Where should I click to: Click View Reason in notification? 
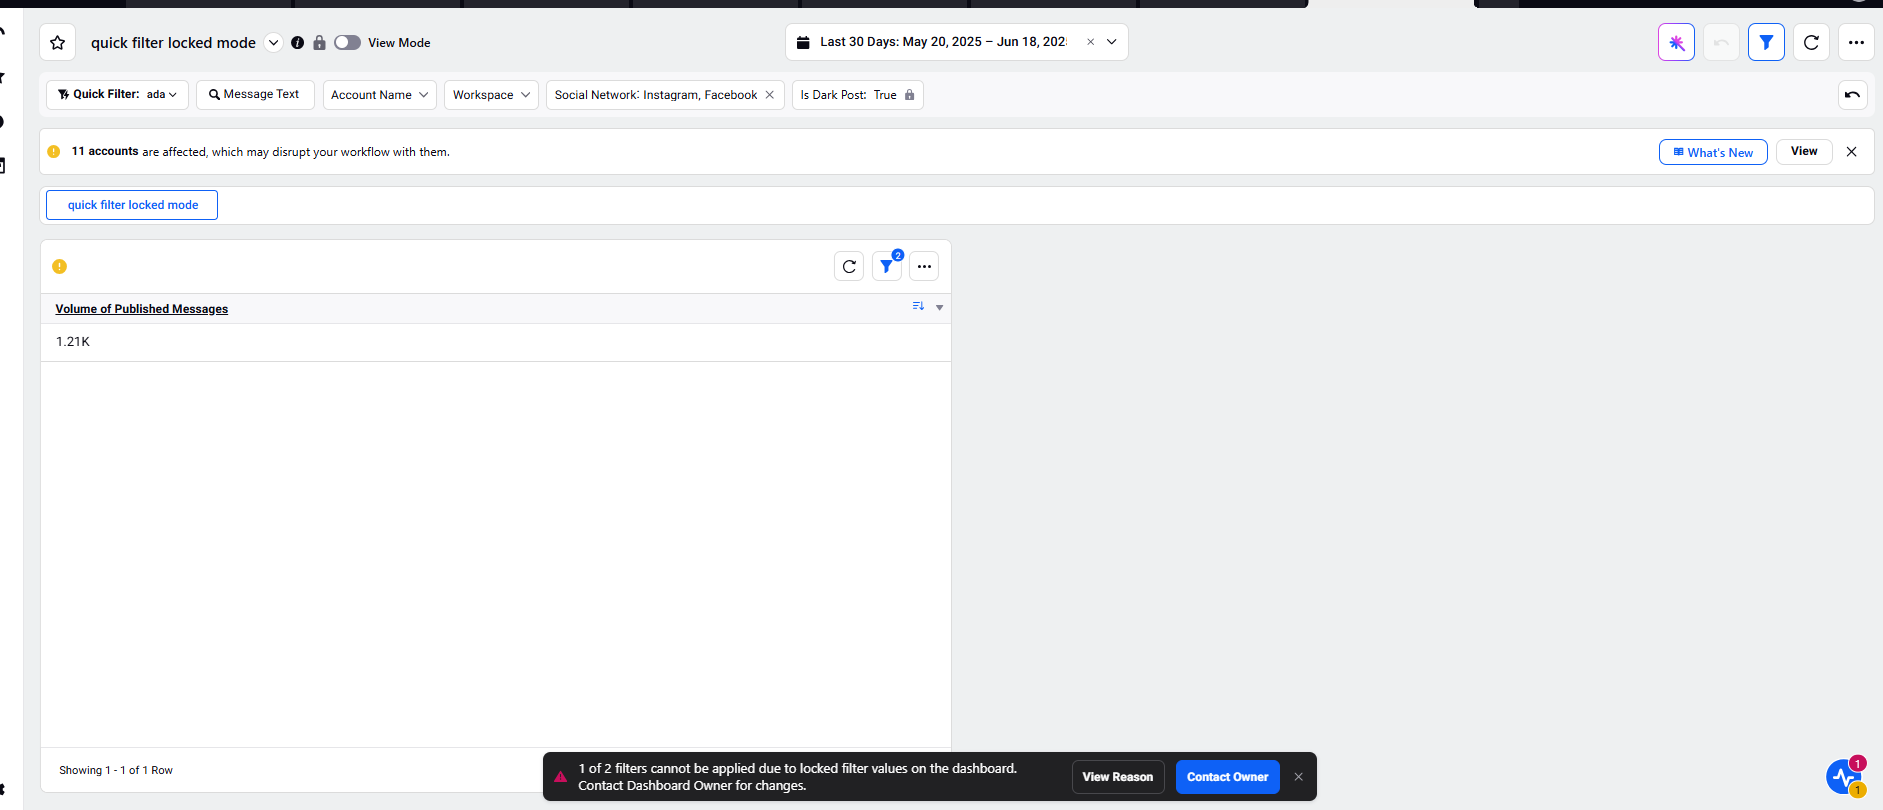click(1118, 777)
